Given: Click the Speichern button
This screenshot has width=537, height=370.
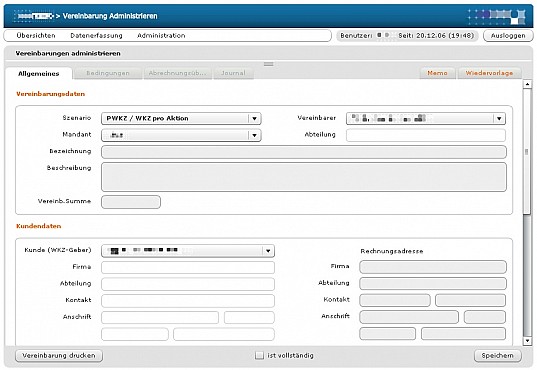Looking at the screenshot, I should 498,356.
